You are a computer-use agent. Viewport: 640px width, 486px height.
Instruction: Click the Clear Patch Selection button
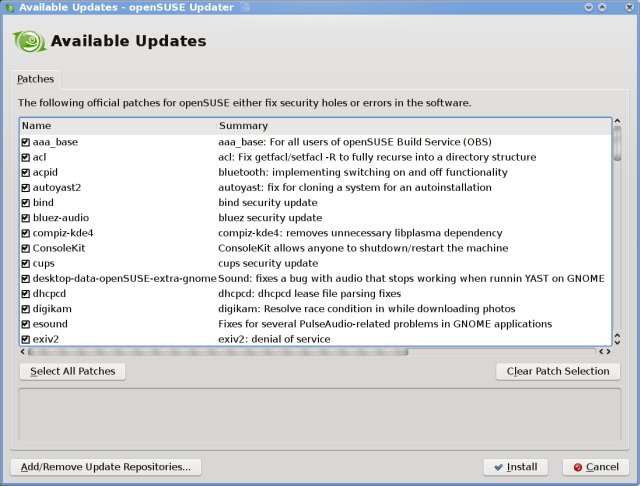pyautogui.click(x=558, y=371)
